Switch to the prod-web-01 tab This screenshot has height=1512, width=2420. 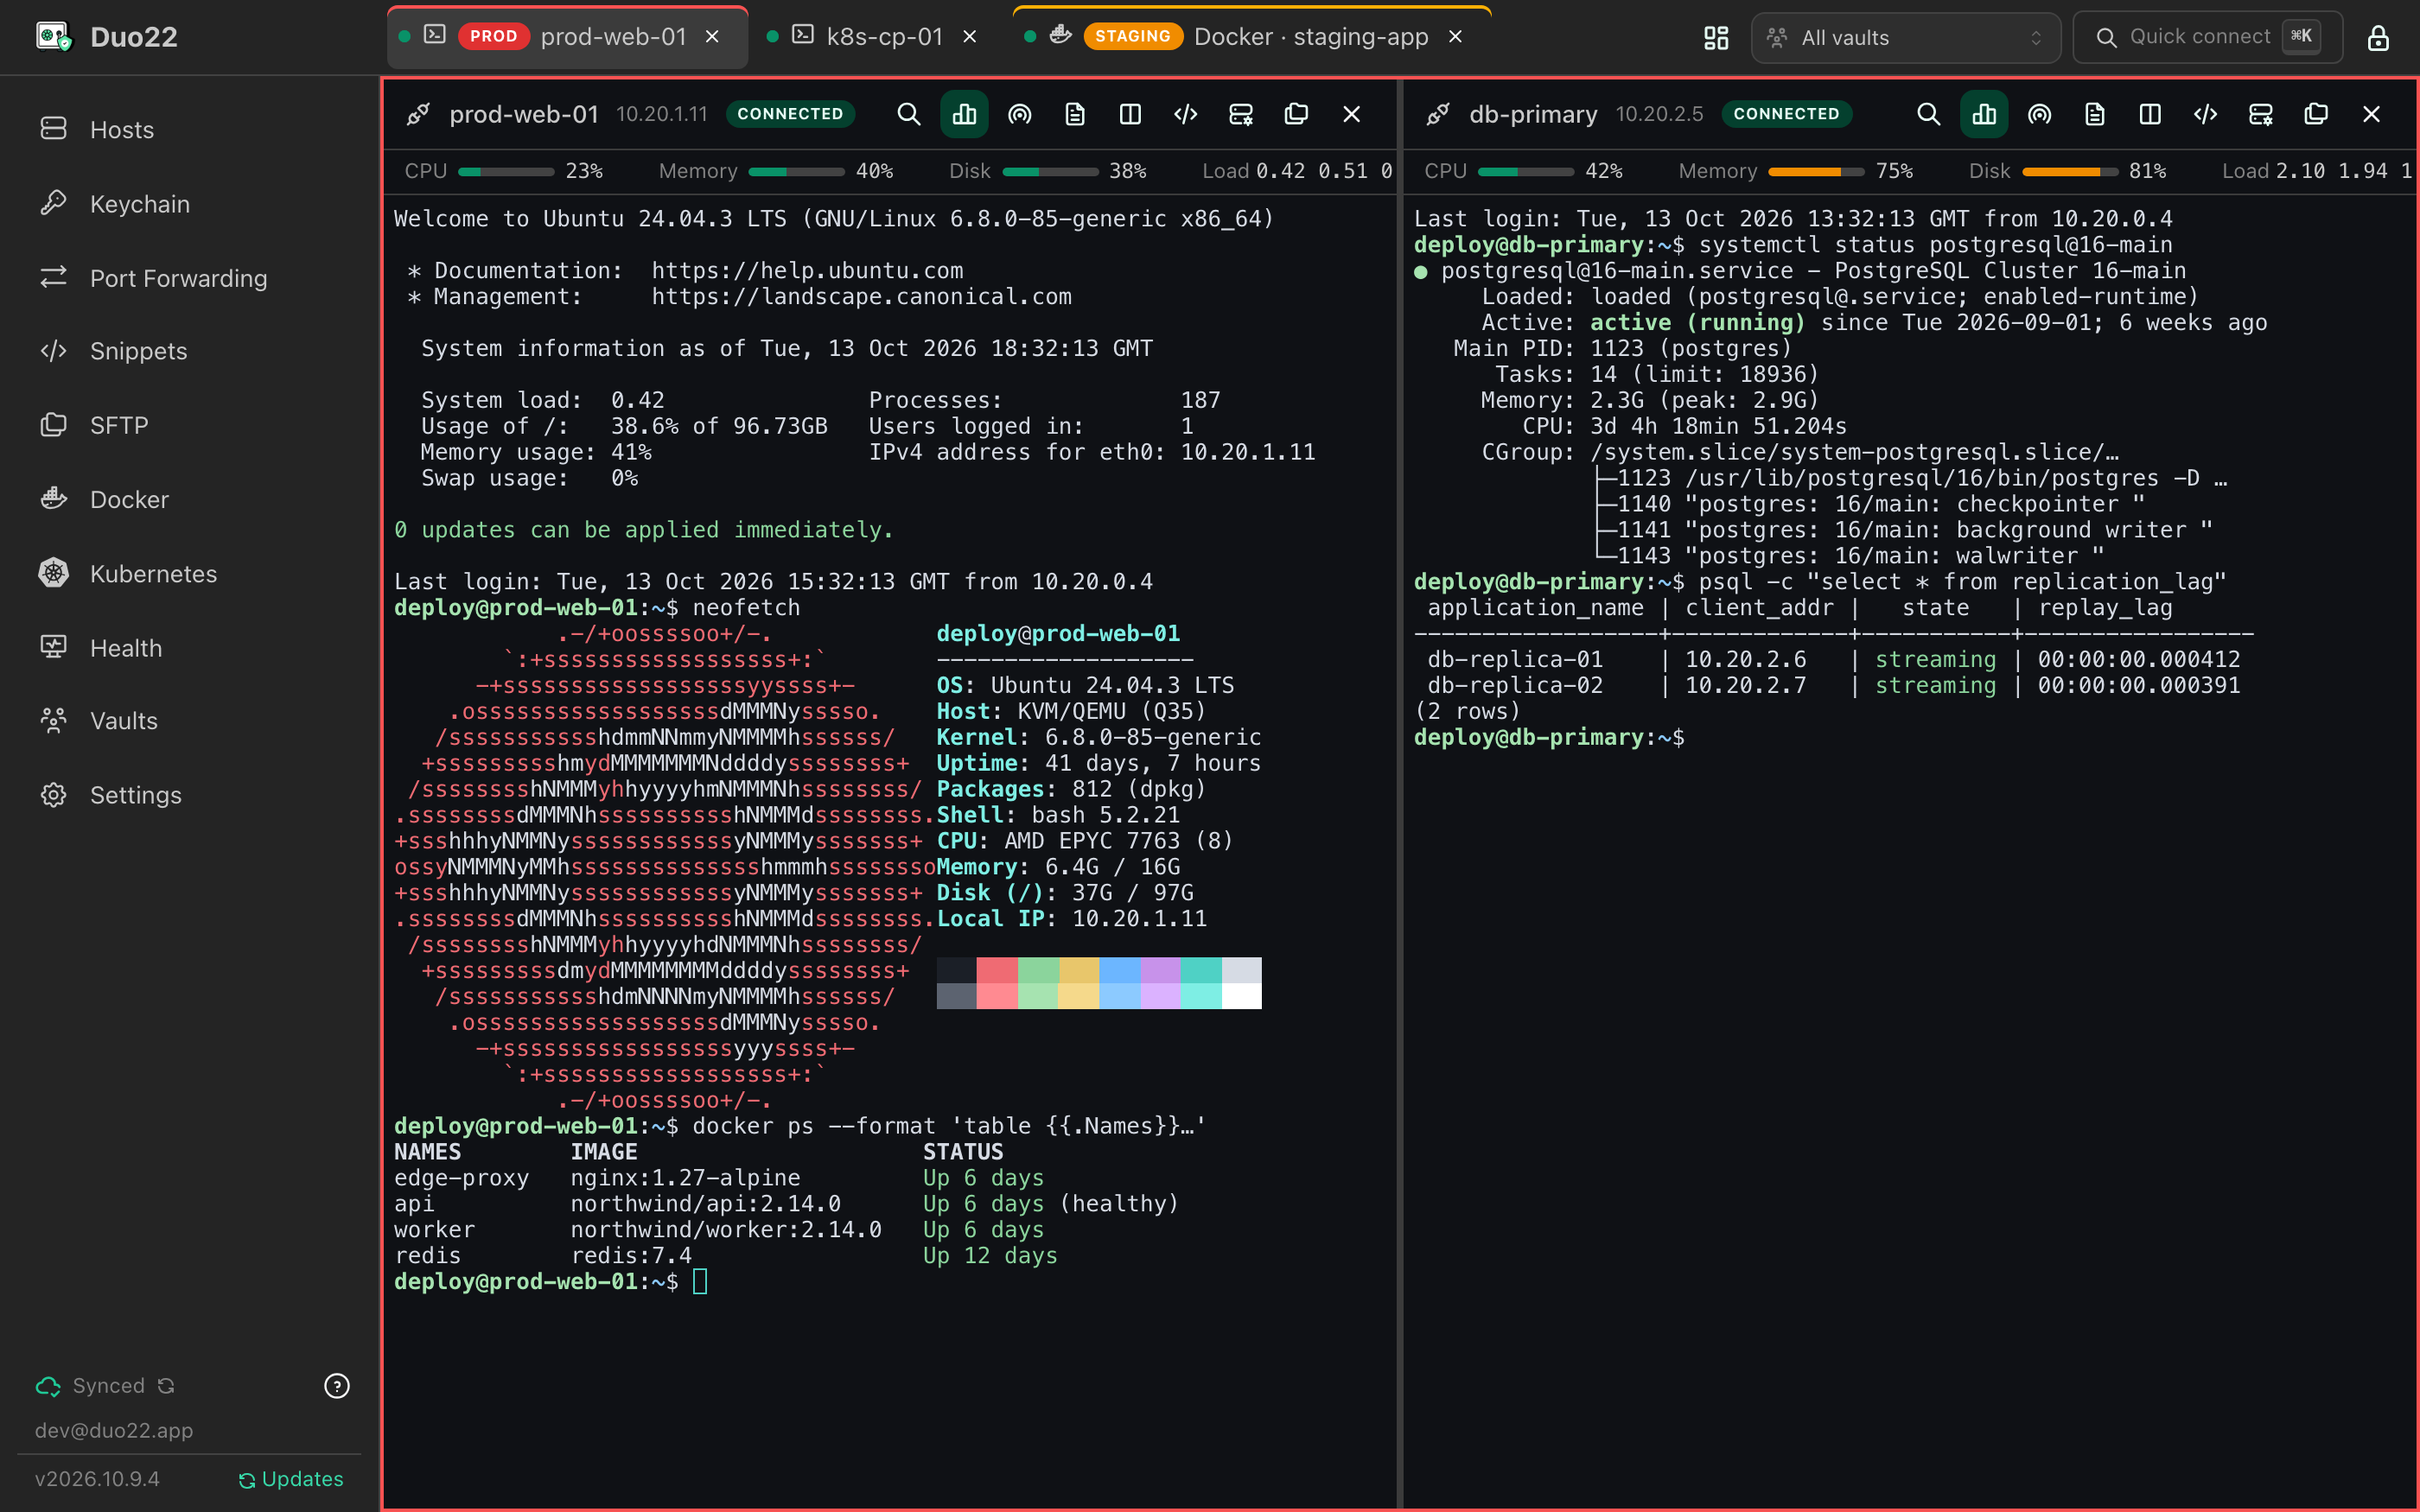click(x=568, y=37)
